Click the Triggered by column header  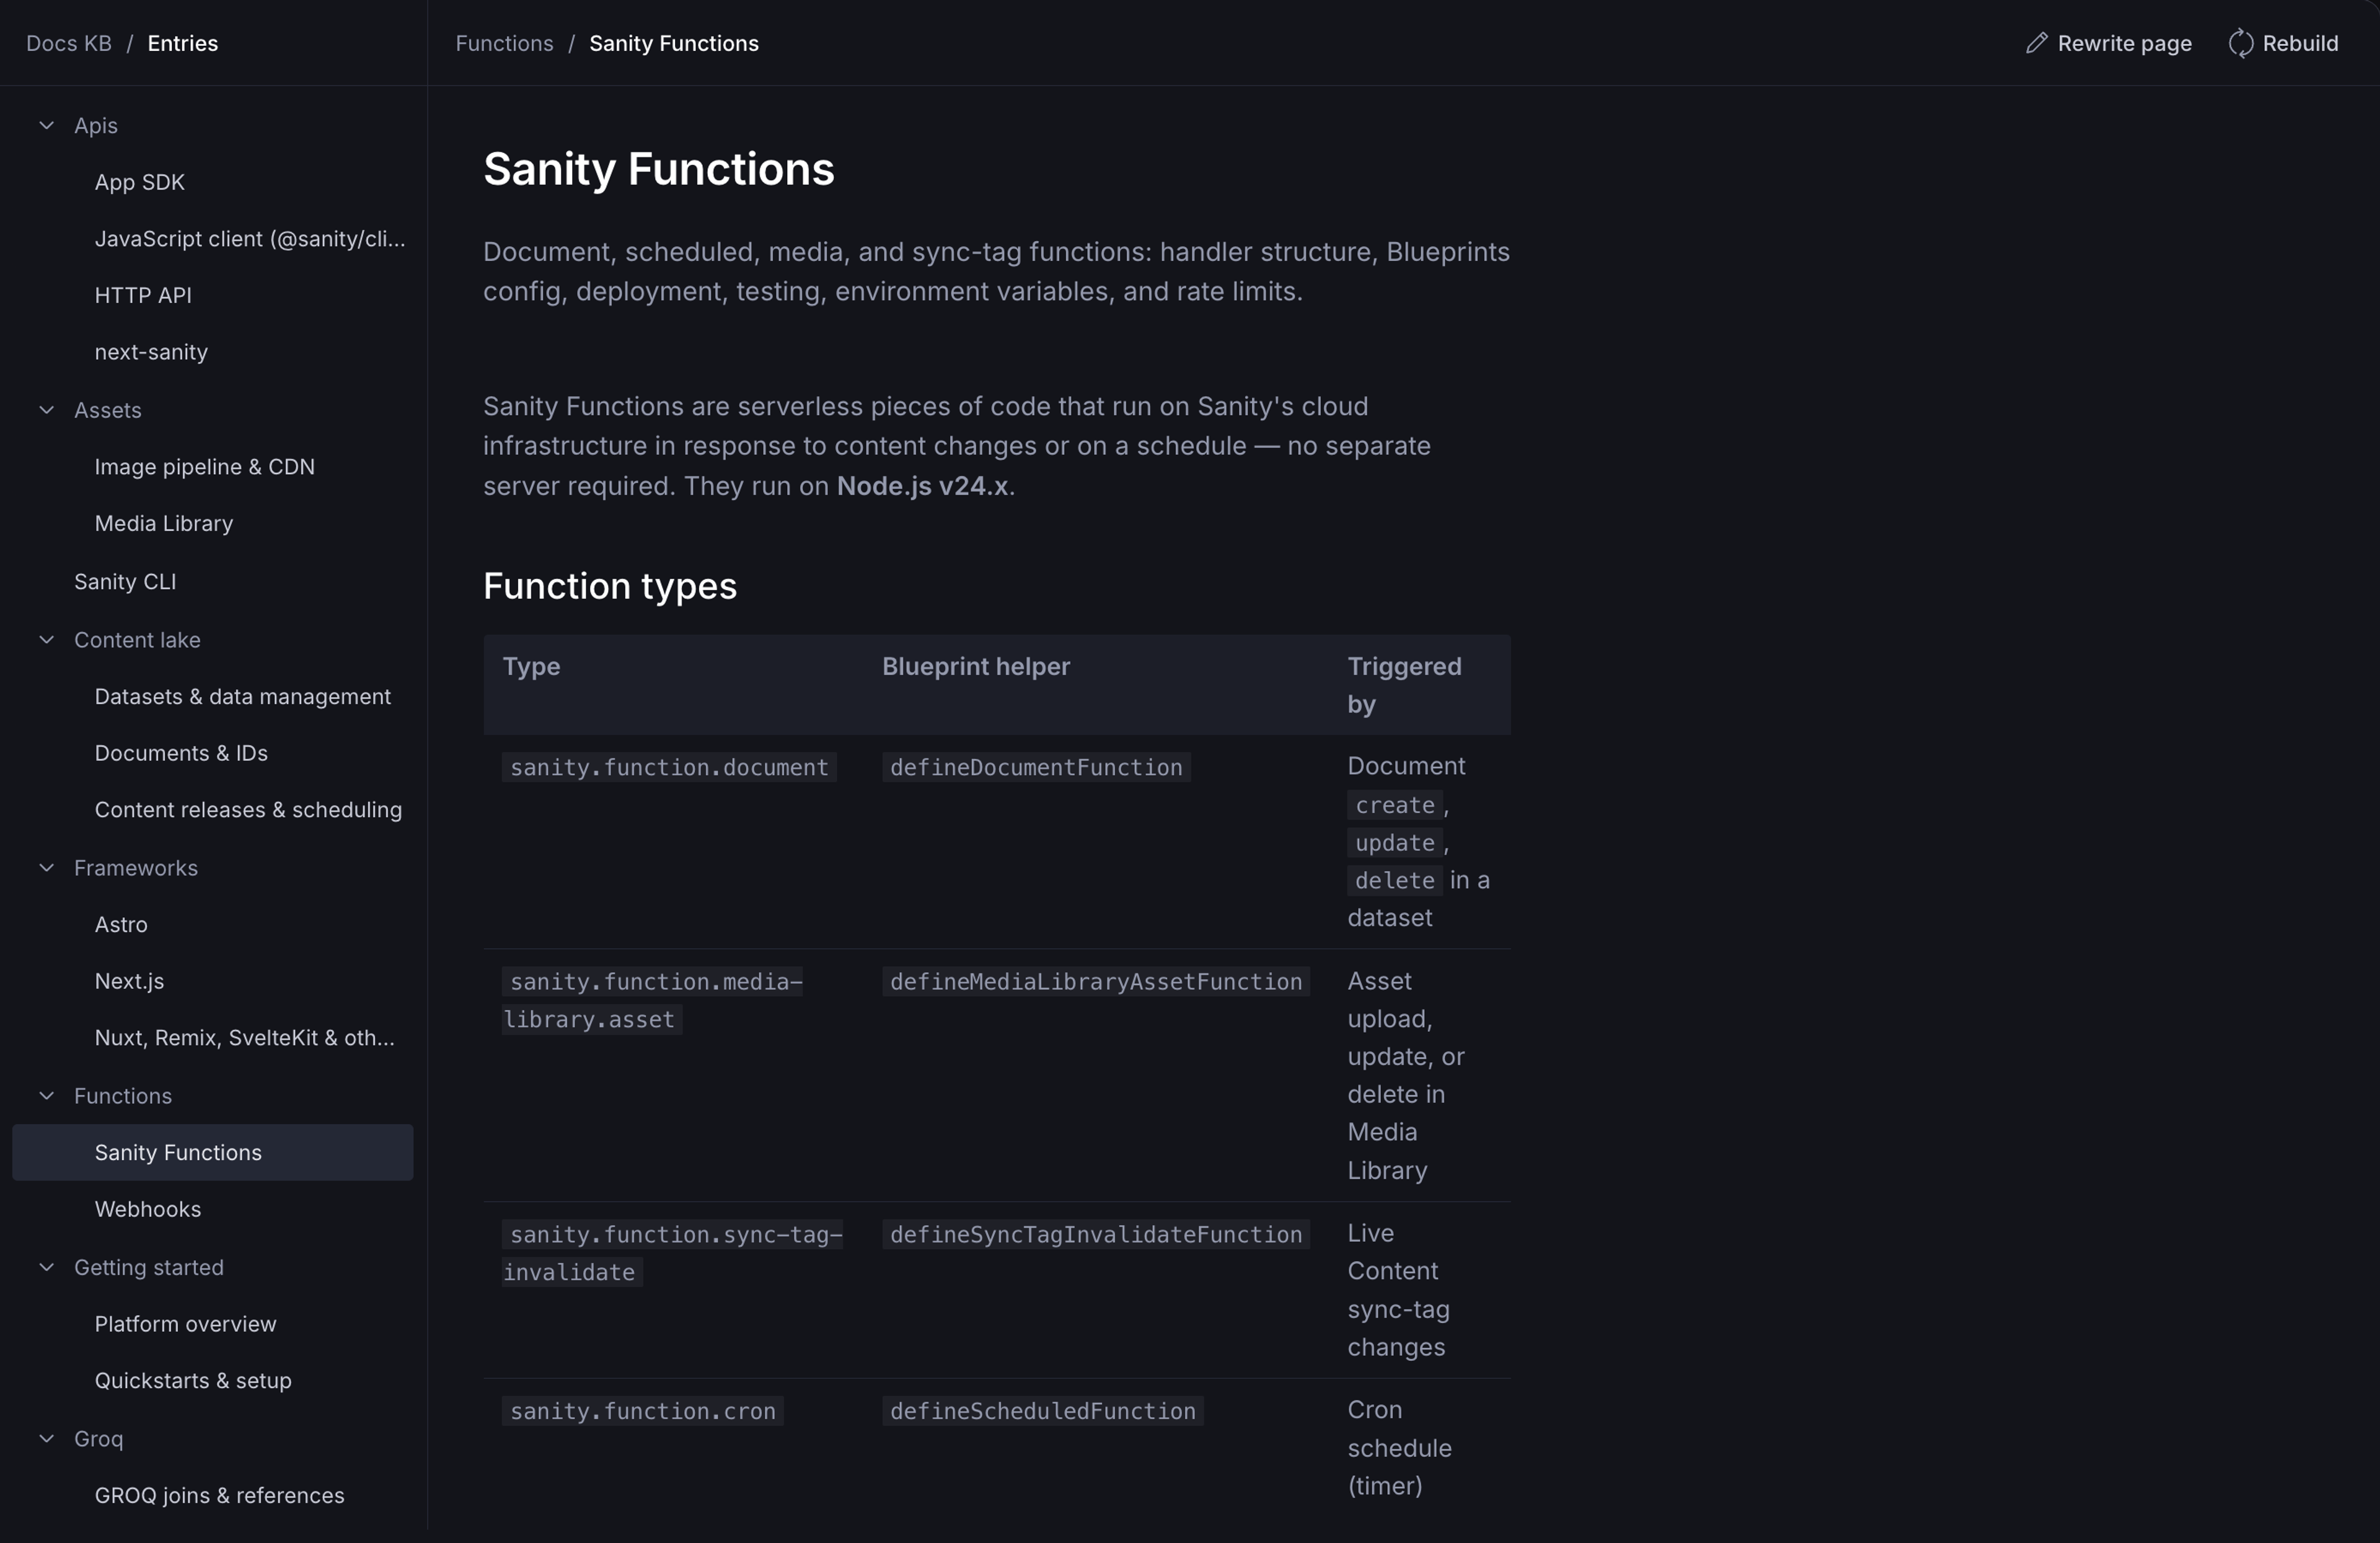[x=1404, y=685]
